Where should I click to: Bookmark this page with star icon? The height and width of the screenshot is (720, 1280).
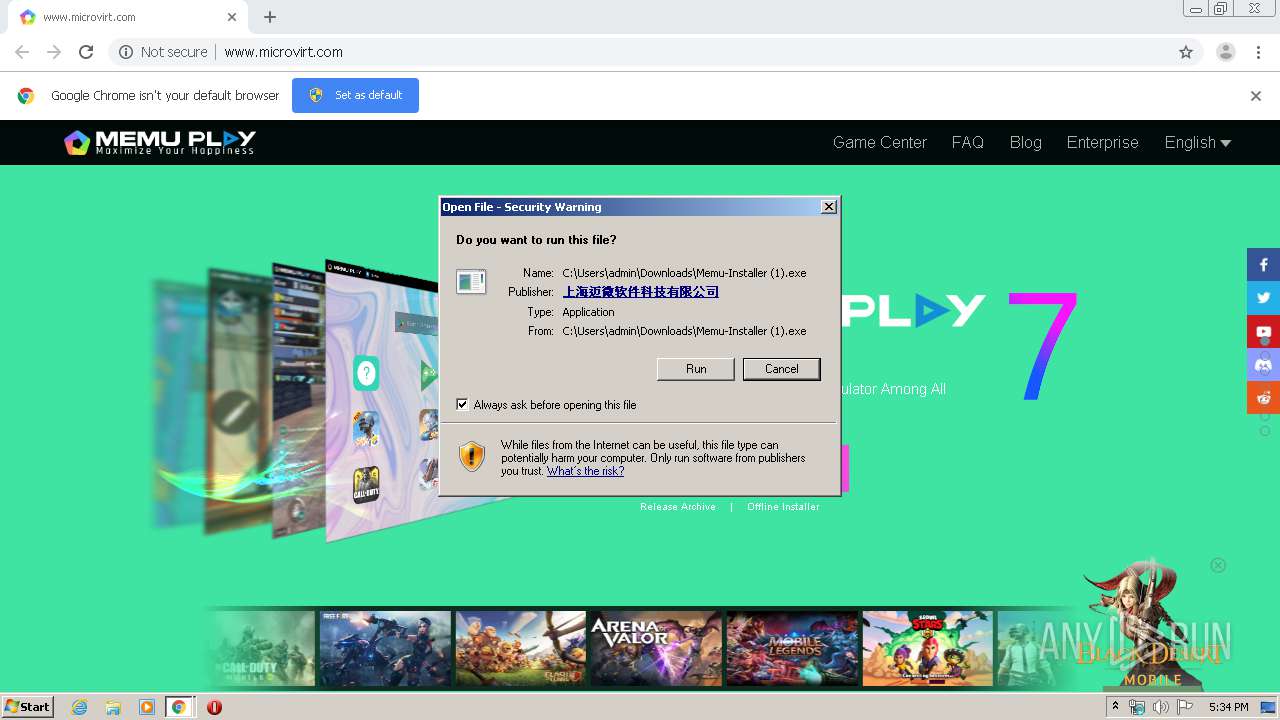pos(1186,52)
